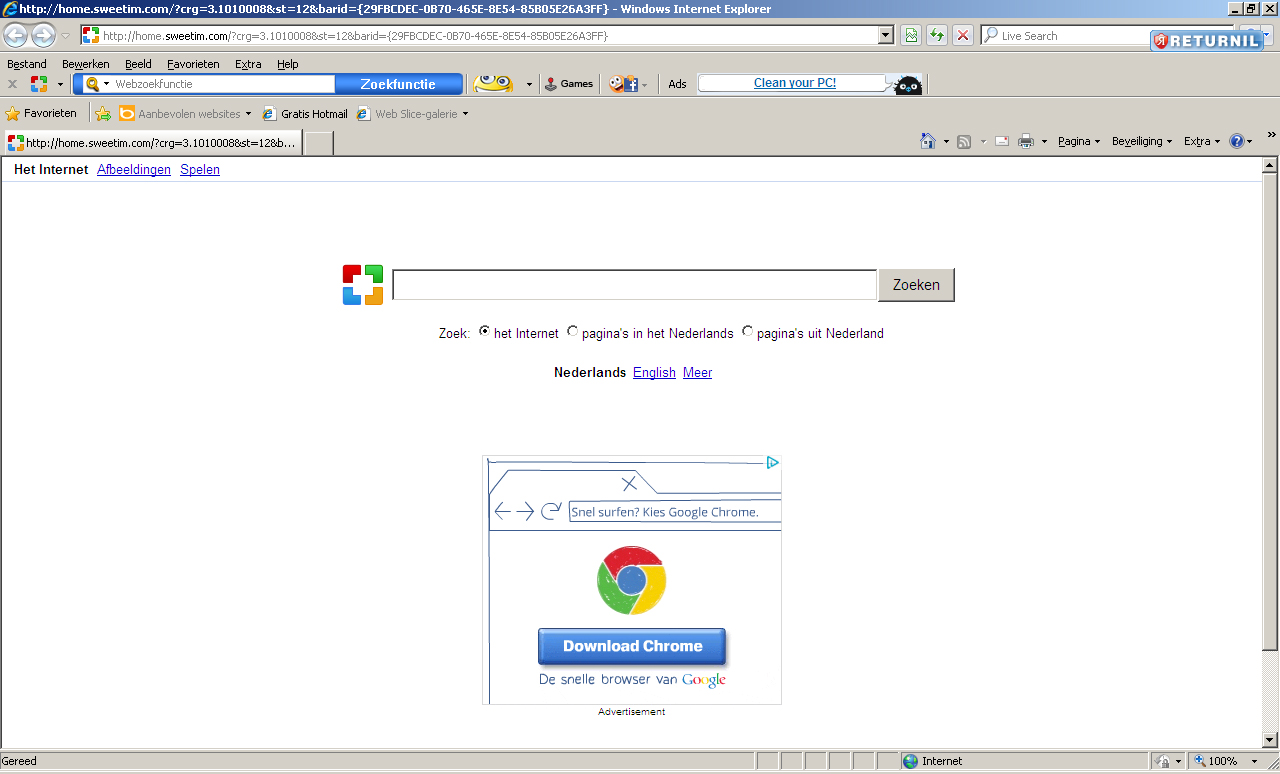Open the Favorieten menu in menu bar
This screenshot has height=774, width=1280.
coord(193,64)
